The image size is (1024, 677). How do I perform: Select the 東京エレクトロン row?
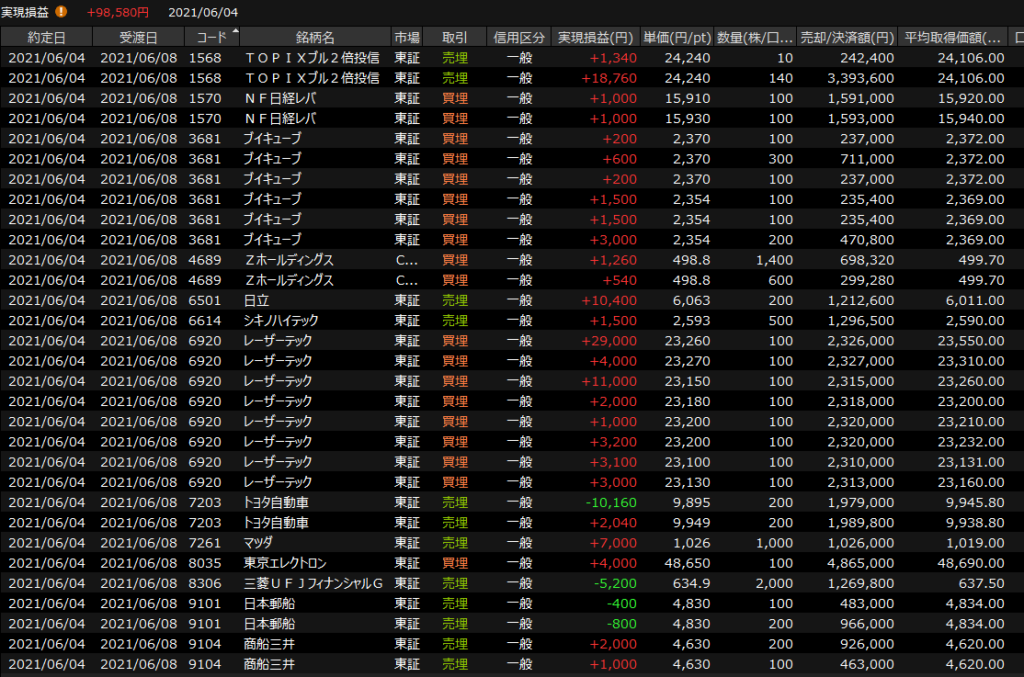click(285, 563)
